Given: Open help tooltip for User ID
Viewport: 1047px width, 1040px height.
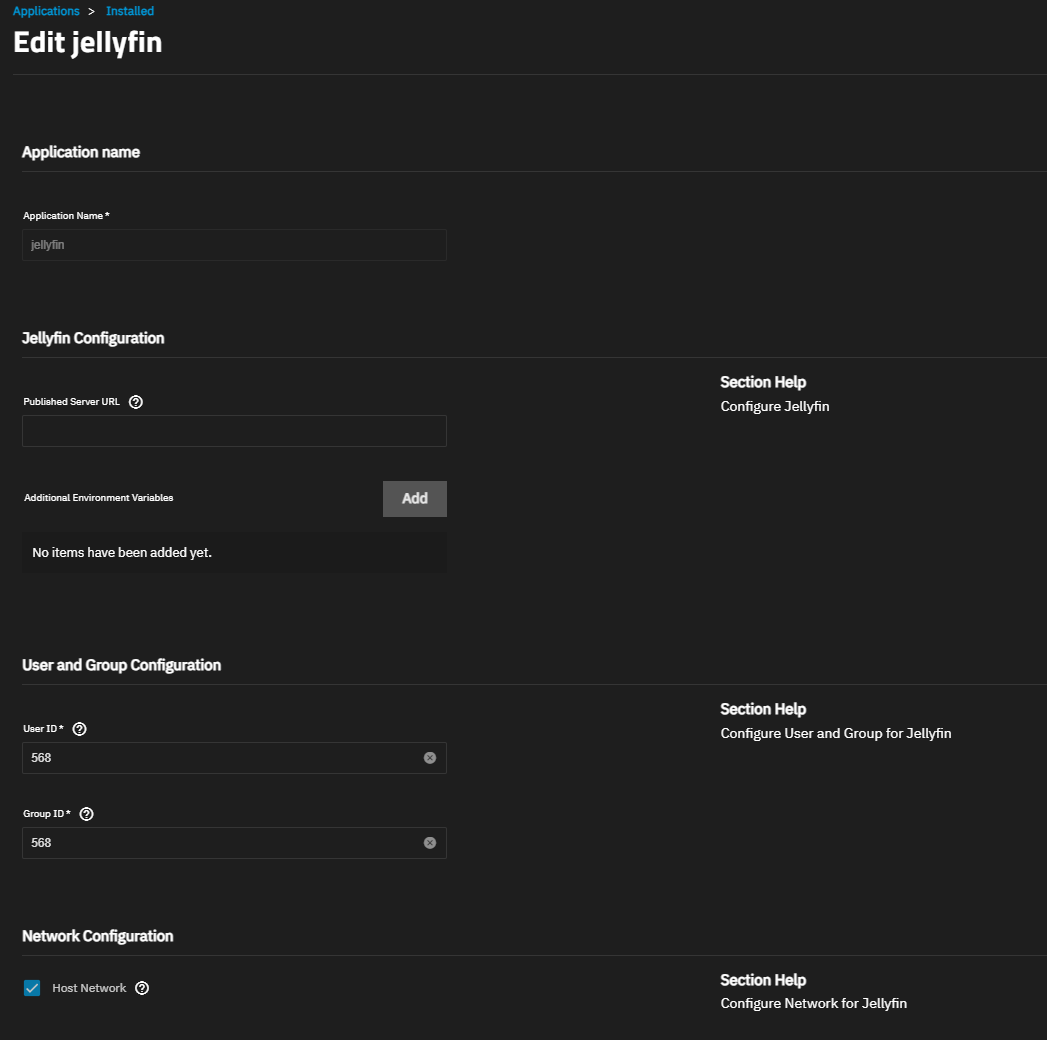Looking at the screenshot, I should [80, 729].
